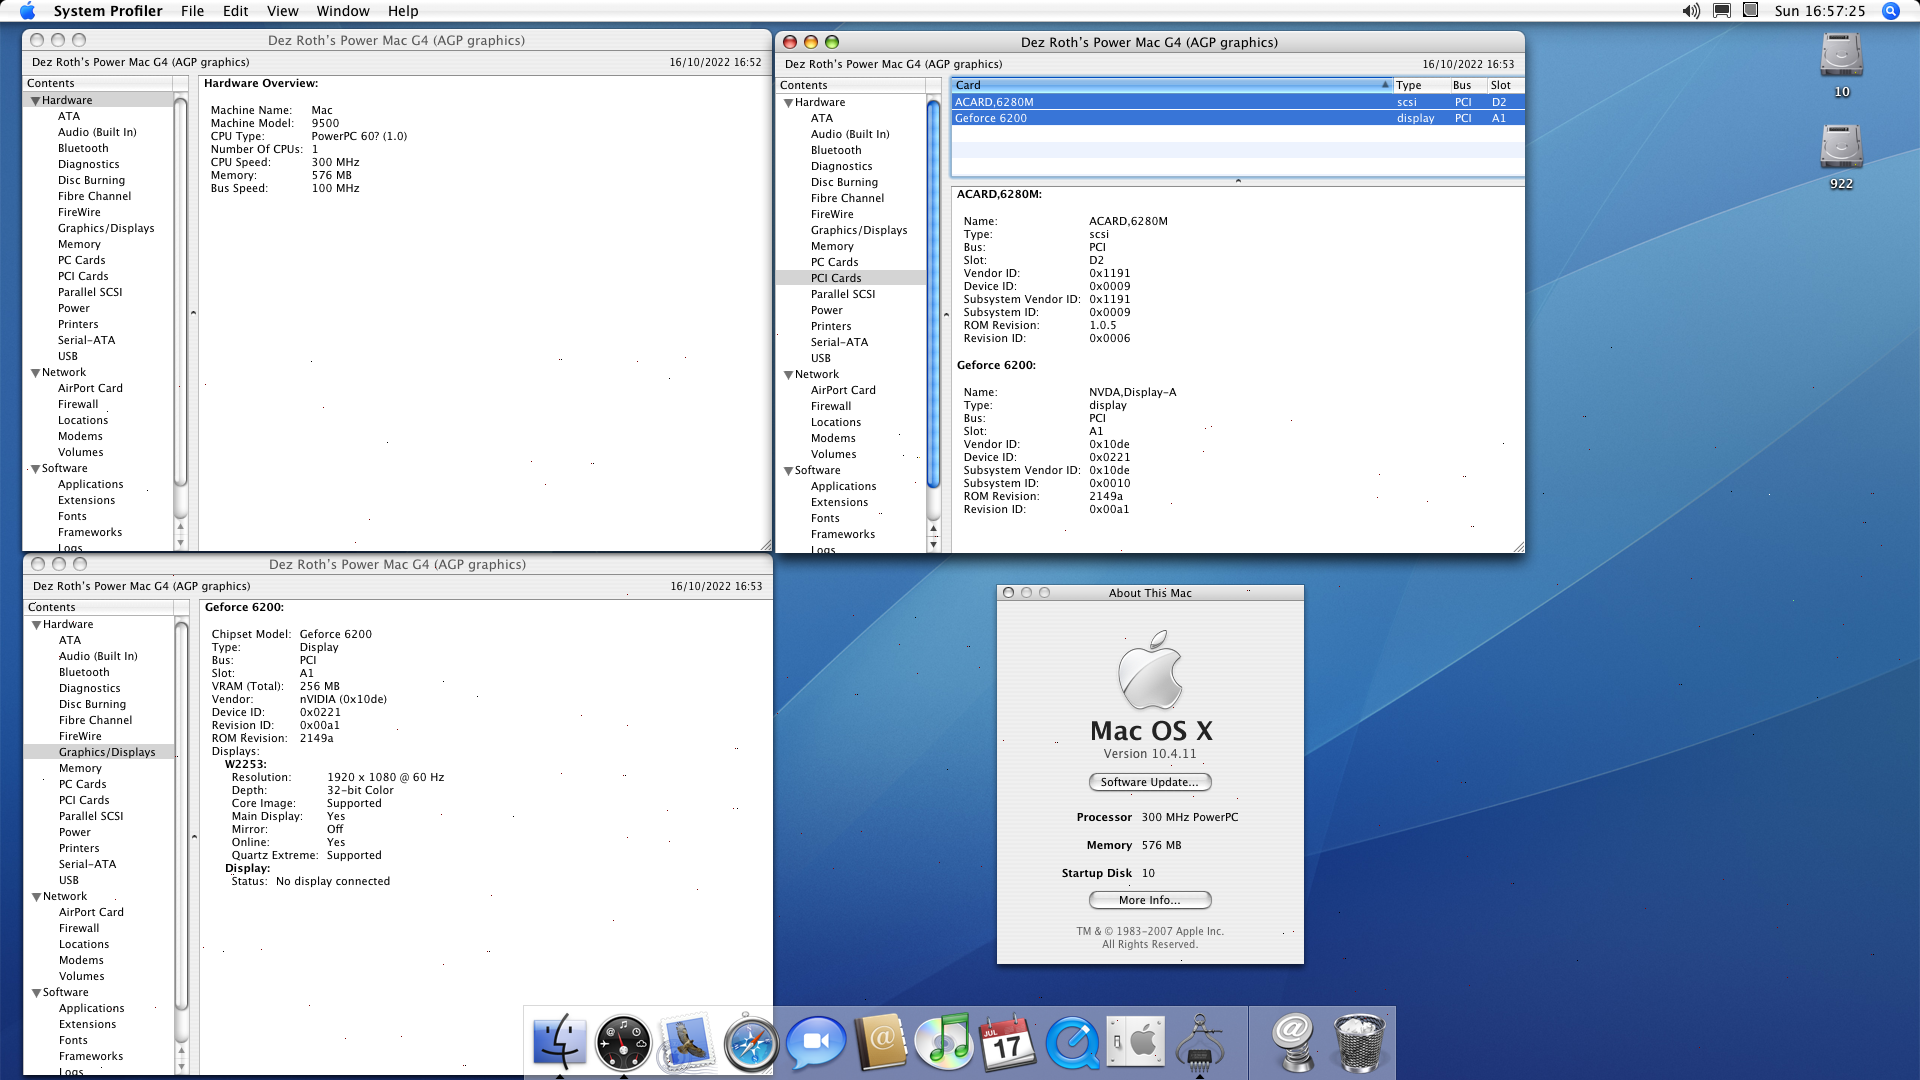The height and width of the screenshot is (1080, 1920).
Task: Collapse Software section in Geforce 6200 window sidebar
Action: click(36, 993)
